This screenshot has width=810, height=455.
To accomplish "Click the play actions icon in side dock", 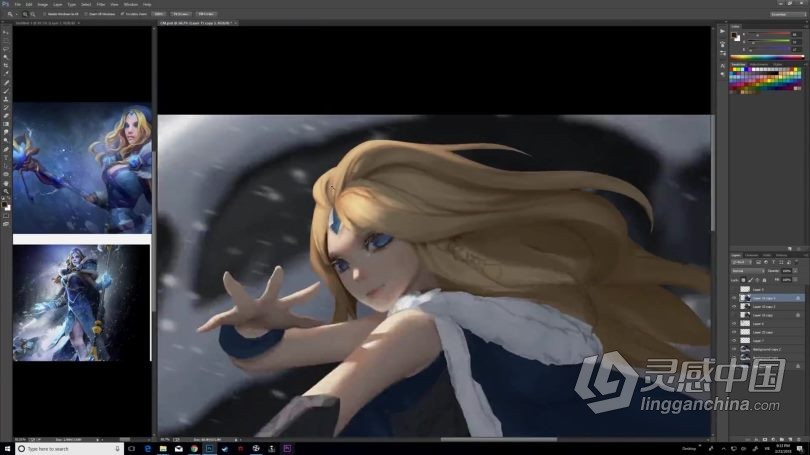I will pyautogui.click(x=722, y=32).
